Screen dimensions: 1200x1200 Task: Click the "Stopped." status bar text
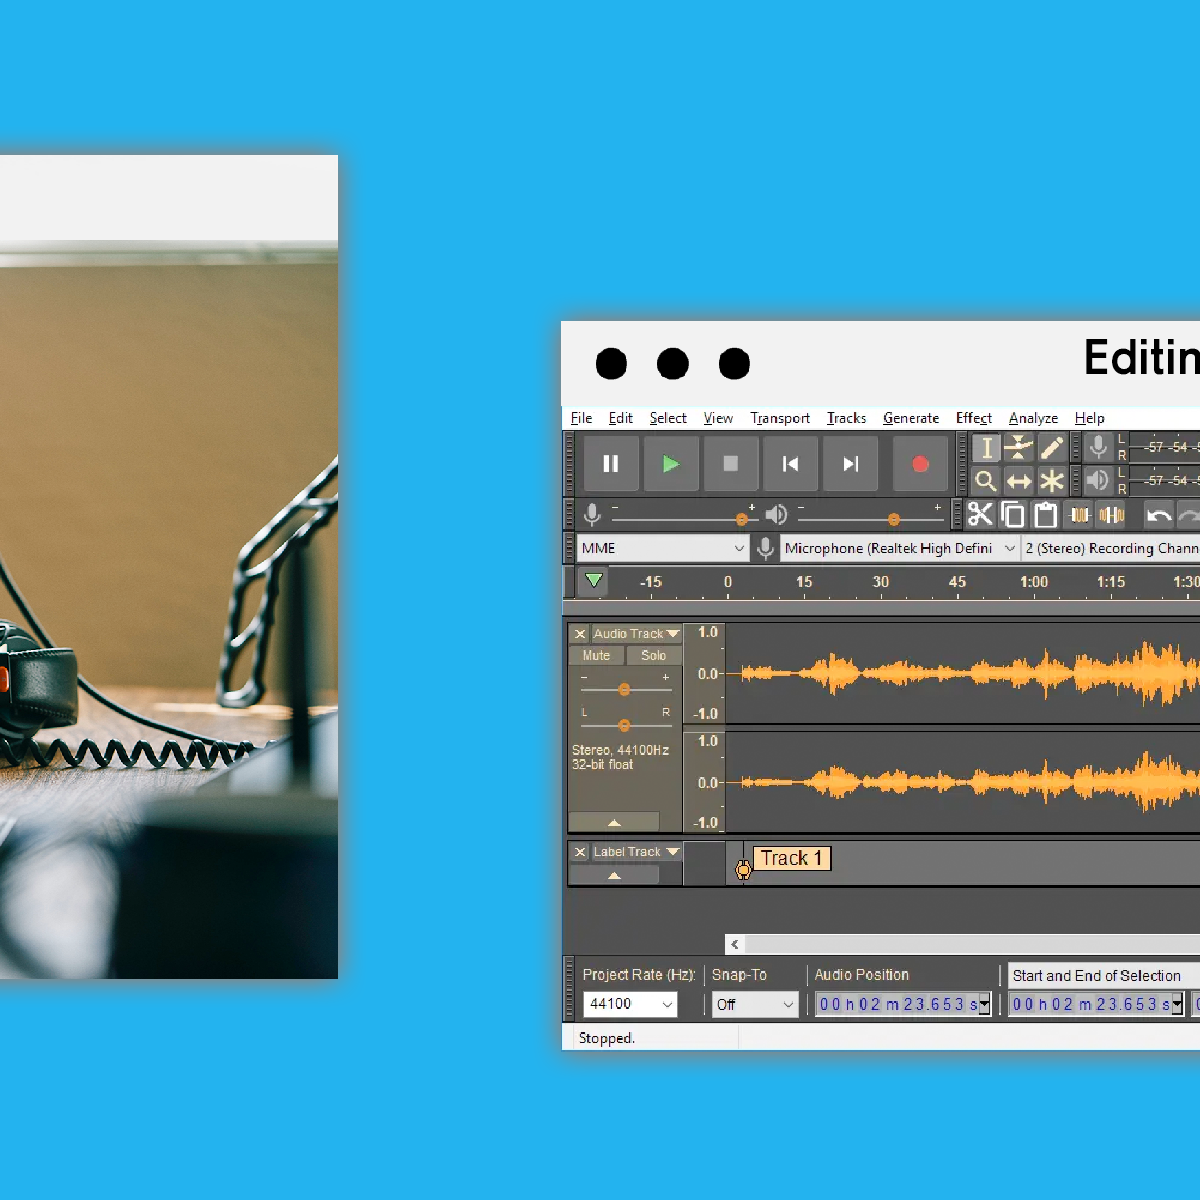[x=606, y=1038]
